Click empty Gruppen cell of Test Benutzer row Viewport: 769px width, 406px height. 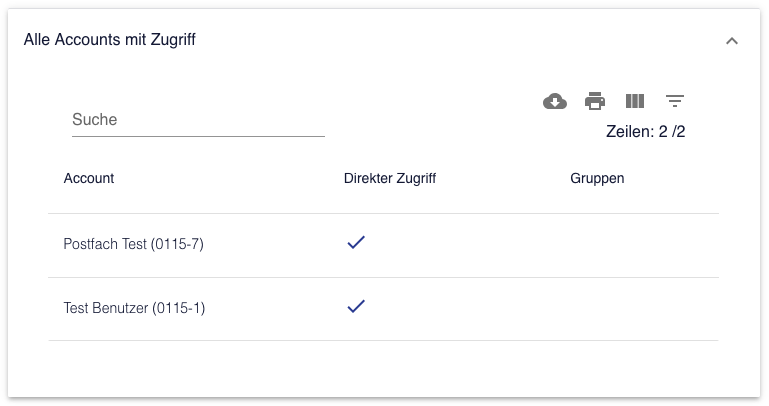point(637,309)
